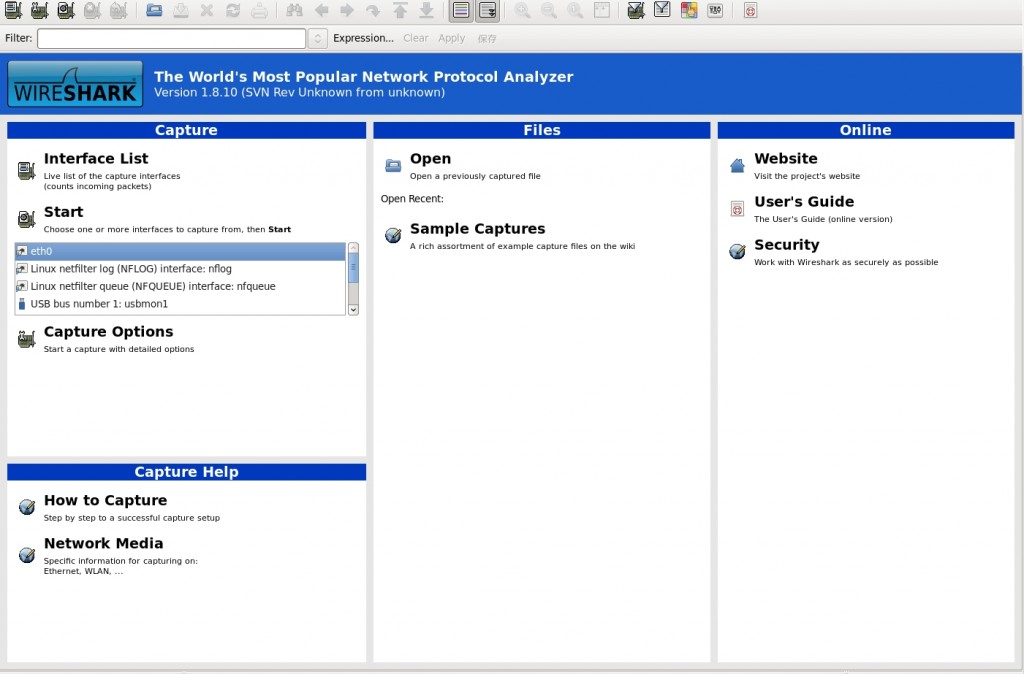Click the Wireshark logo banner image
Viewport: 1024px width, 674px height.
tap(75, 84)
